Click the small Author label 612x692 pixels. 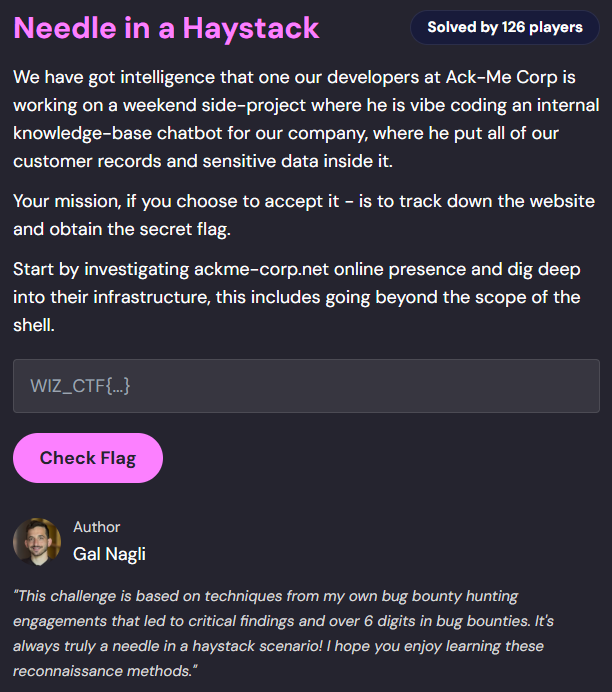pos(96,527)
